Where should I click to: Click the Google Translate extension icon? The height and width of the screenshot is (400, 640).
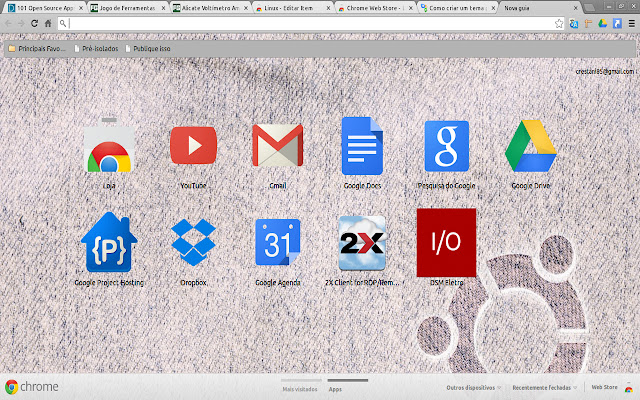573,24
